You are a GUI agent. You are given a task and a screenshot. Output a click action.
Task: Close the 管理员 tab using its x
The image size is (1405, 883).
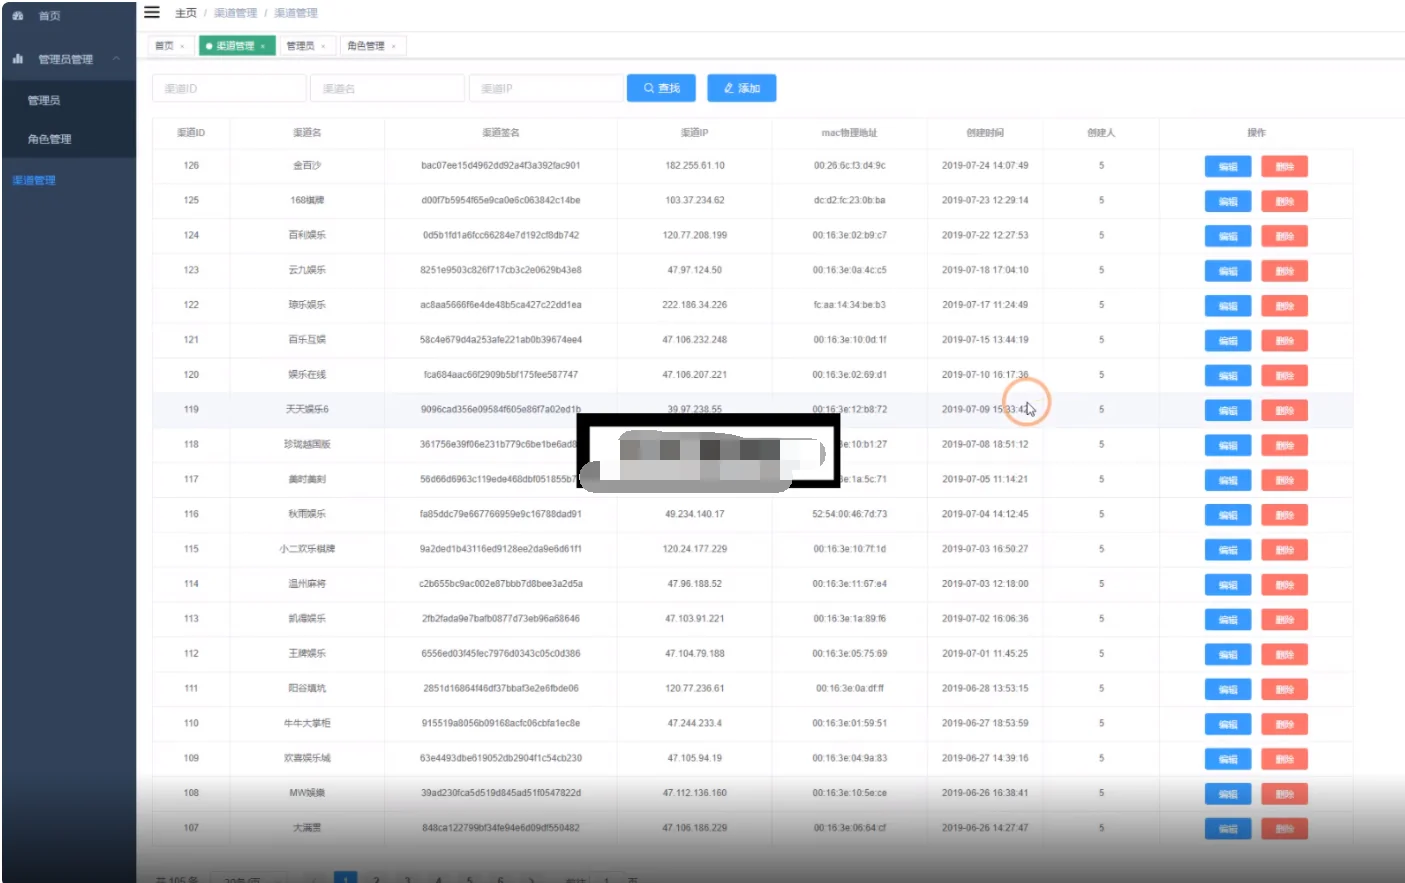click(323, 46)
